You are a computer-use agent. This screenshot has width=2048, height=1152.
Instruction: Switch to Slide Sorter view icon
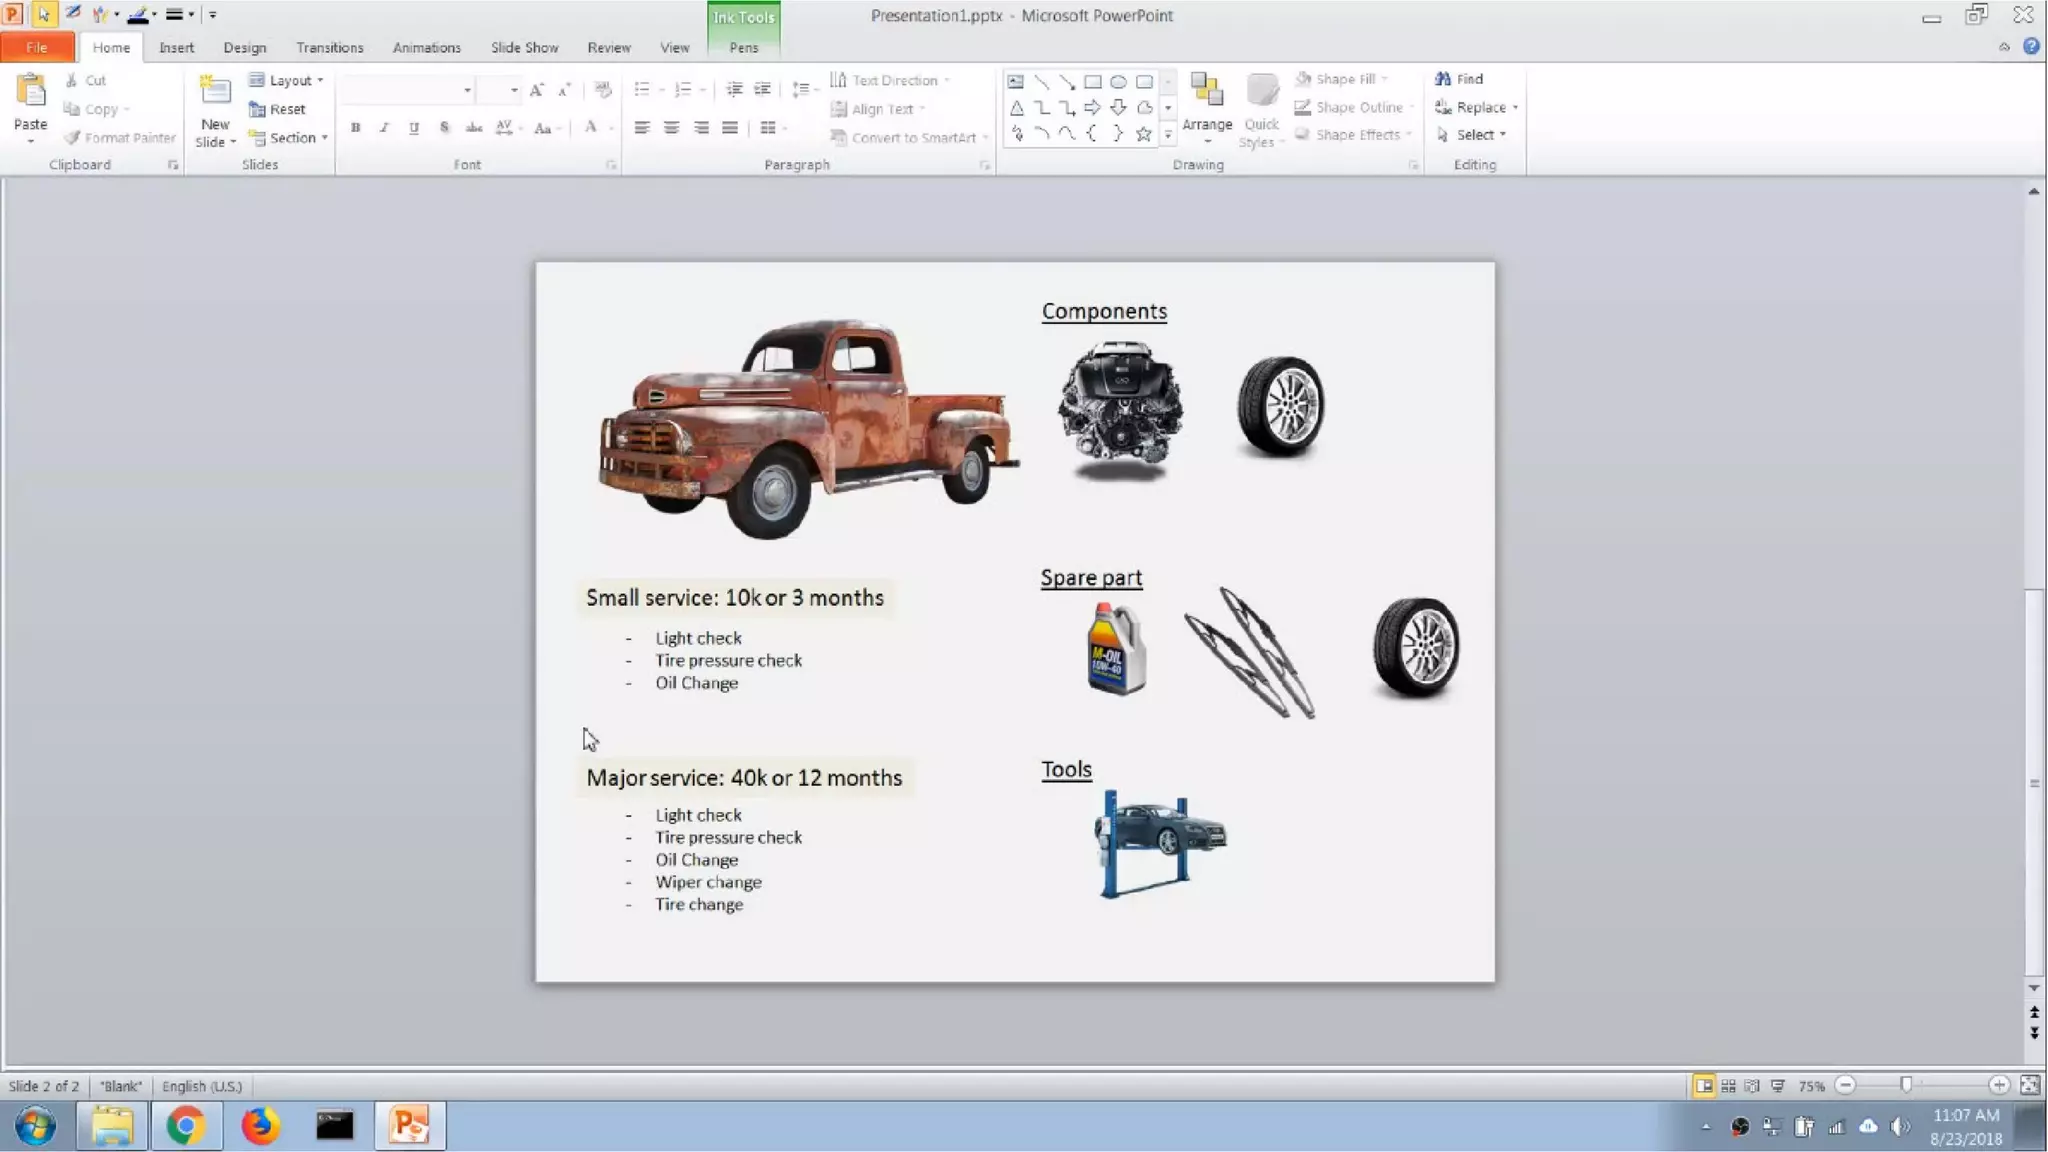point(1728,1086)
